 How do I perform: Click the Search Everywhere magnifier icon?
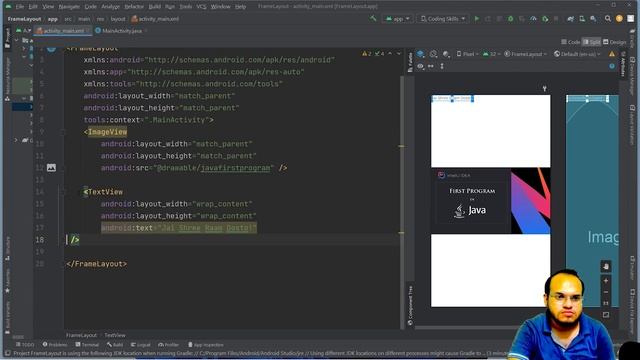[608, 19]
